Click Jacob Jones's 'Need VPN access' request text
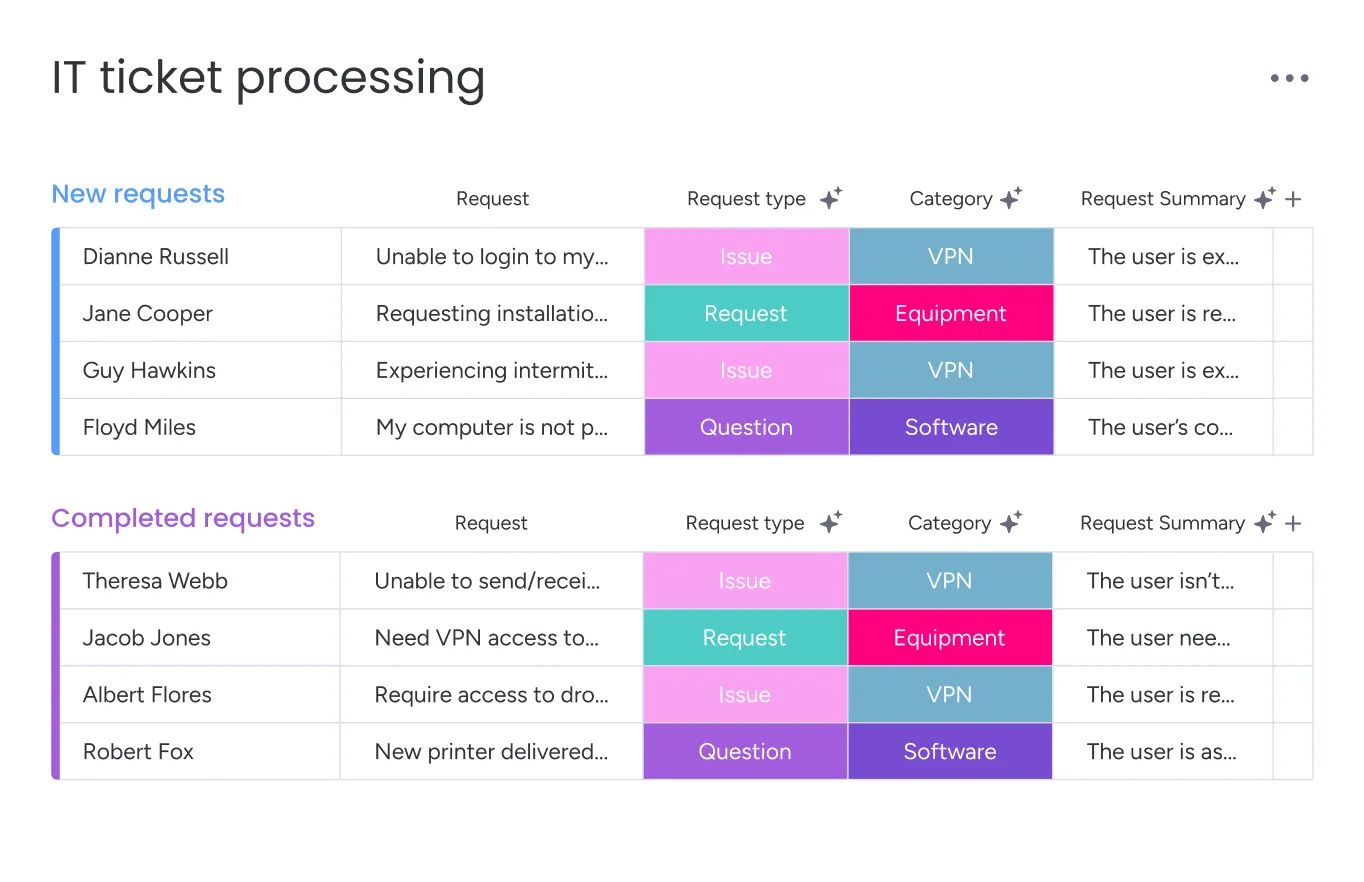1364x882 pixels. (x=486, y=638)
